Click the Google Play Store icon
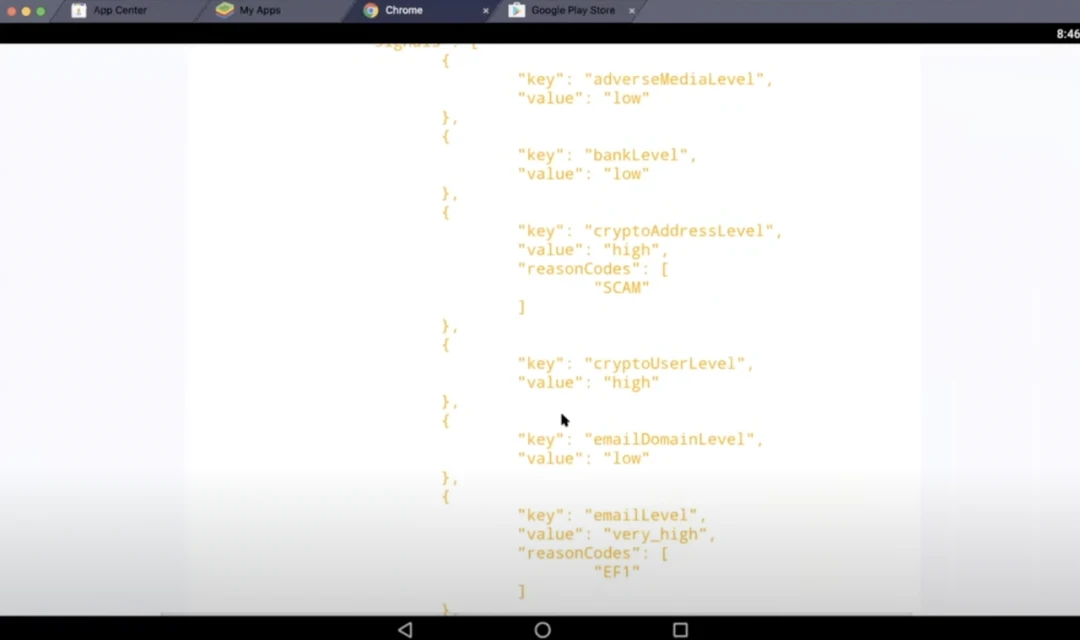Image resolution: width=1080 pixels, height=640 pixels. tap(517, 10)
